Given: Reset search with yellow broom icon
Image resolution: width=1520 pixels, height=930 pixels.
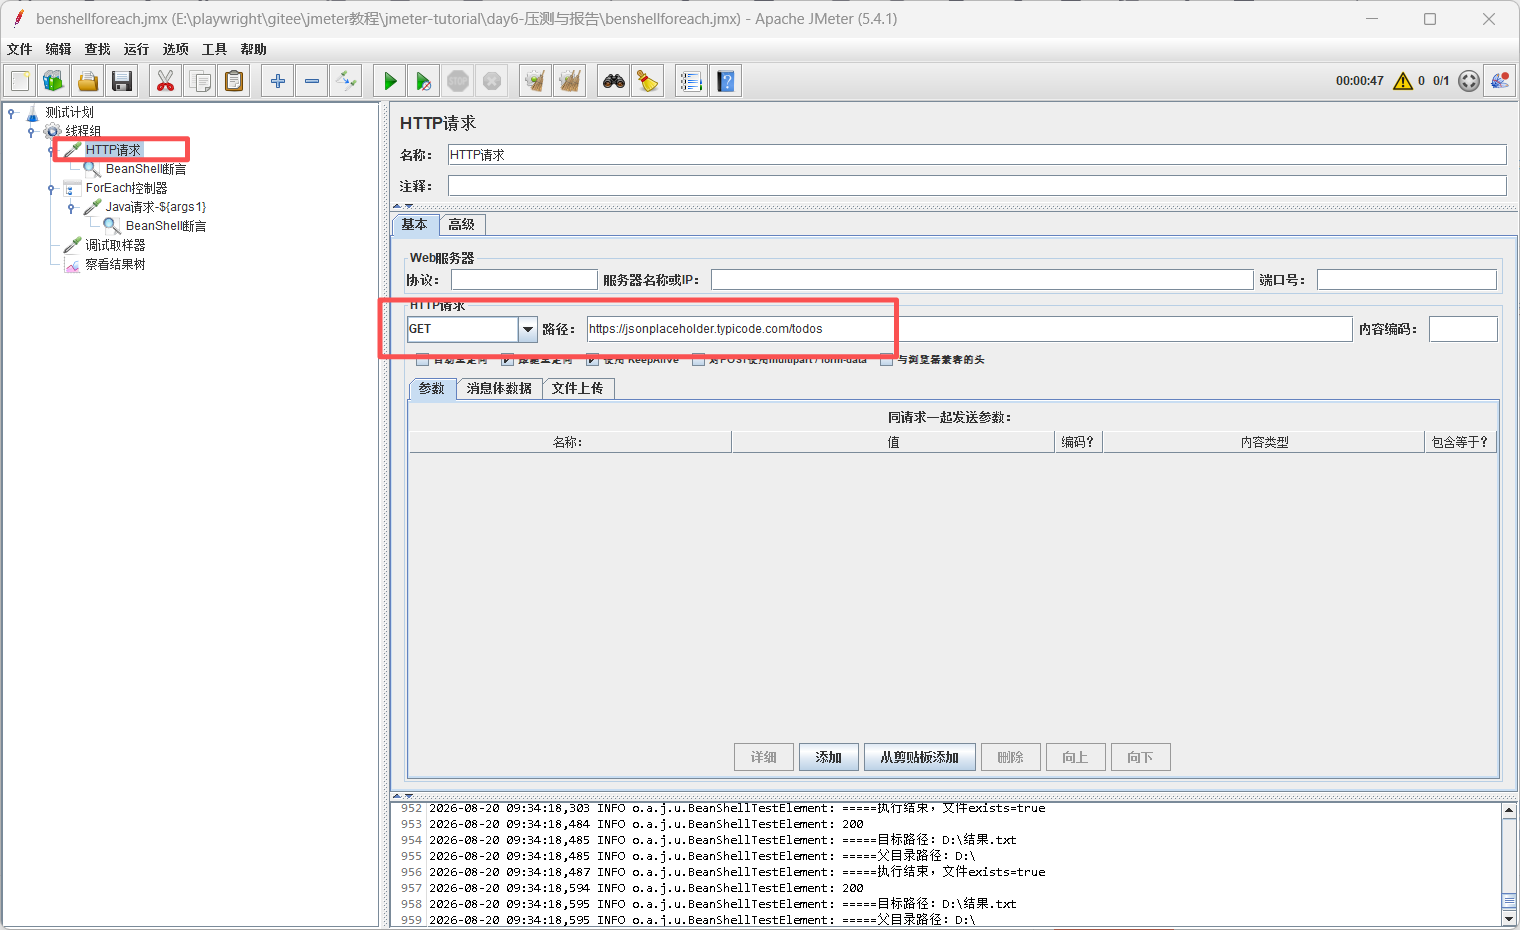Looking at the screenshot, I should 648,81.
